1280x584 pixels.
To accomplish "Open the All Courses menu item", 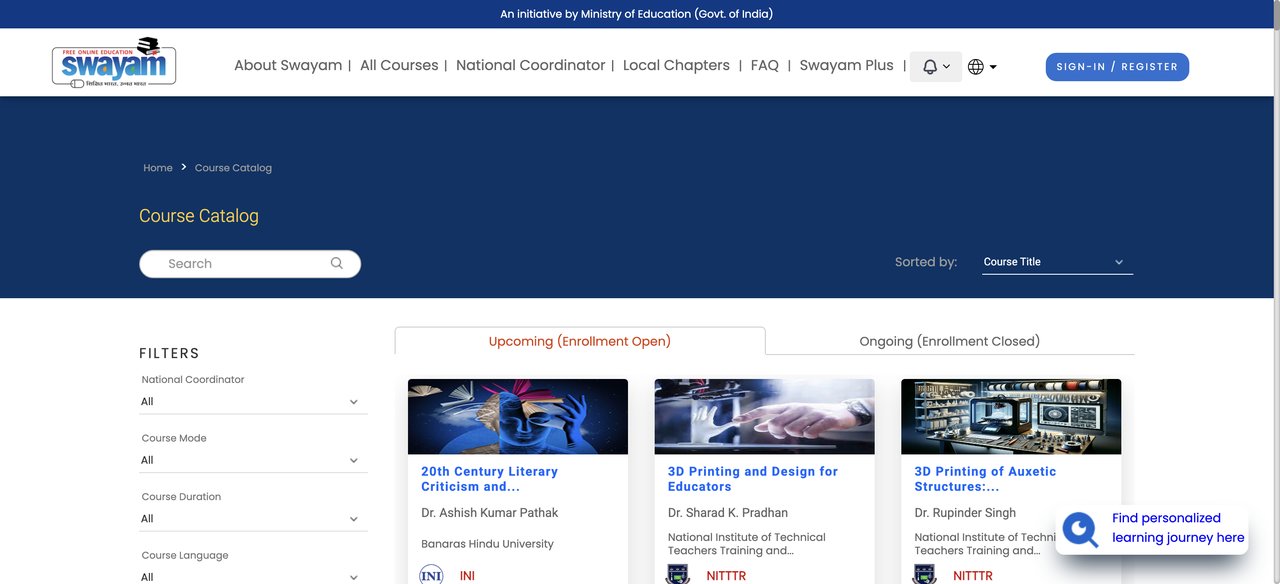I will pyautogui.click(x=399, y=64).
